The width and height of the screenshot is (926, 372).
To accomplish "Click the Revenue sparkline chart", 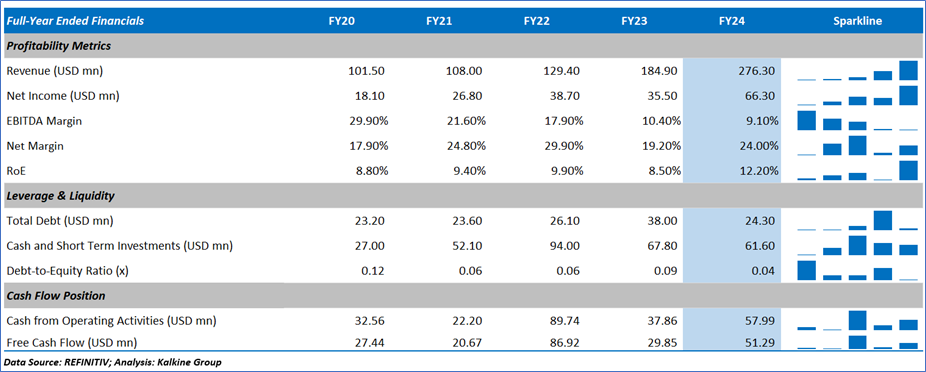I will (x=857, y=71).
